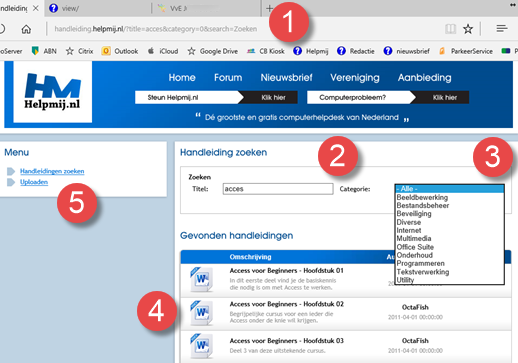Image resolution: width=518 pixels, height=363 pixels.
Task: Open the Nieuwsbrief navigation item
Action: coord(286,78)
